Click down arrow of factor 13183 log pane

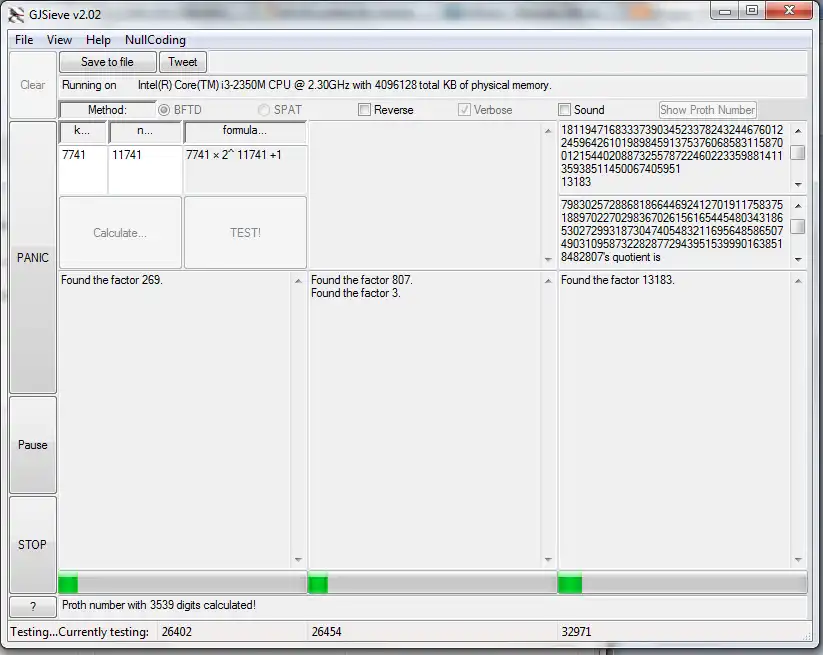pyautogui.click(x=798, y=560)
